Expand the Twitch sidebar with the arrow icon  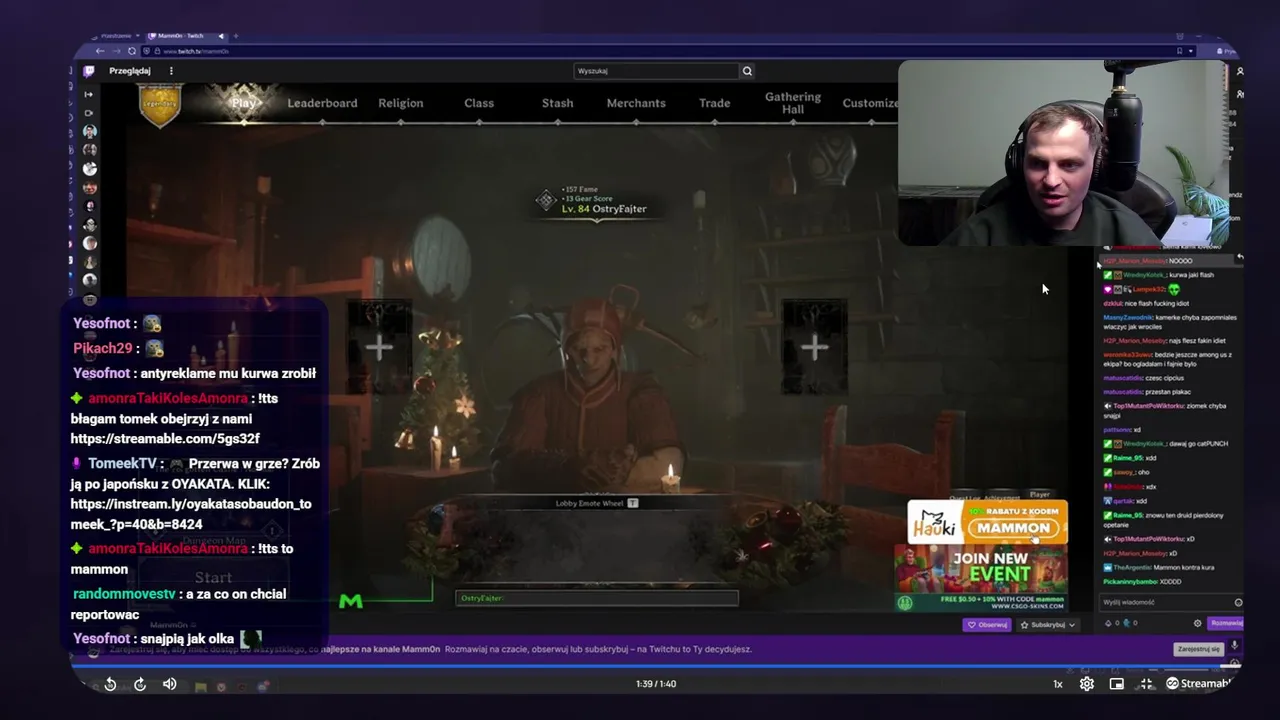coord(89,94)
